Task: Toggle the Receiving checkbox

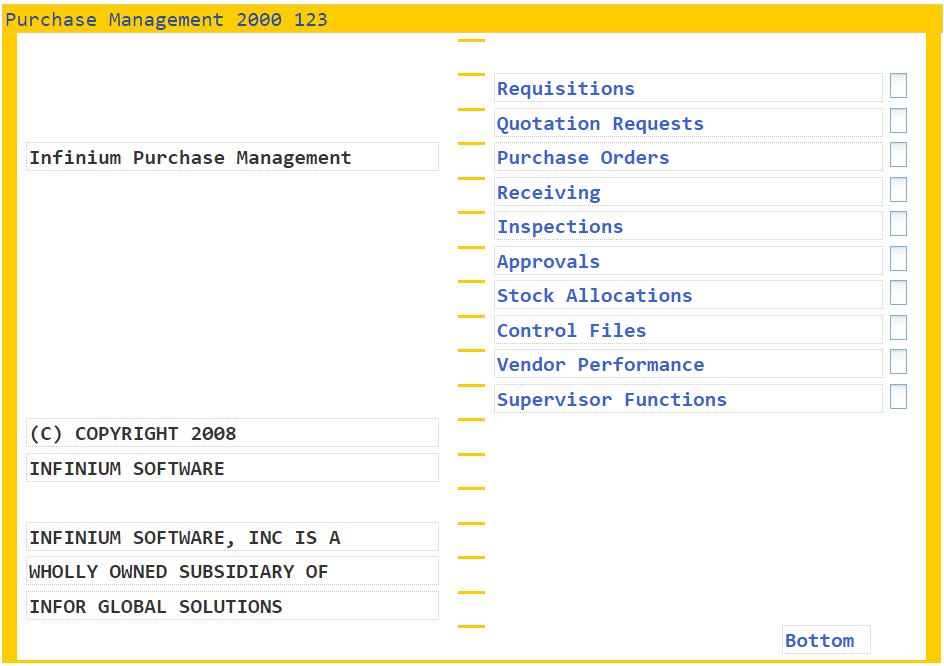Action: click(898, 190)
